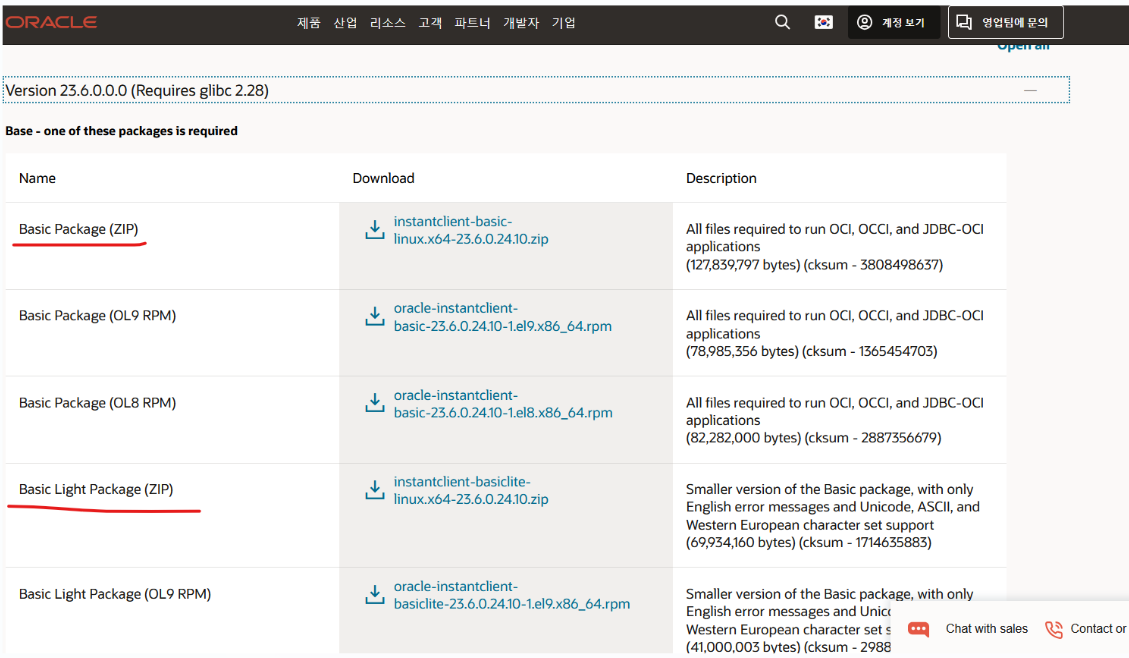1129x658 pixels.
Task: Click the Oracle logo
Action: (x=51, y=22)
